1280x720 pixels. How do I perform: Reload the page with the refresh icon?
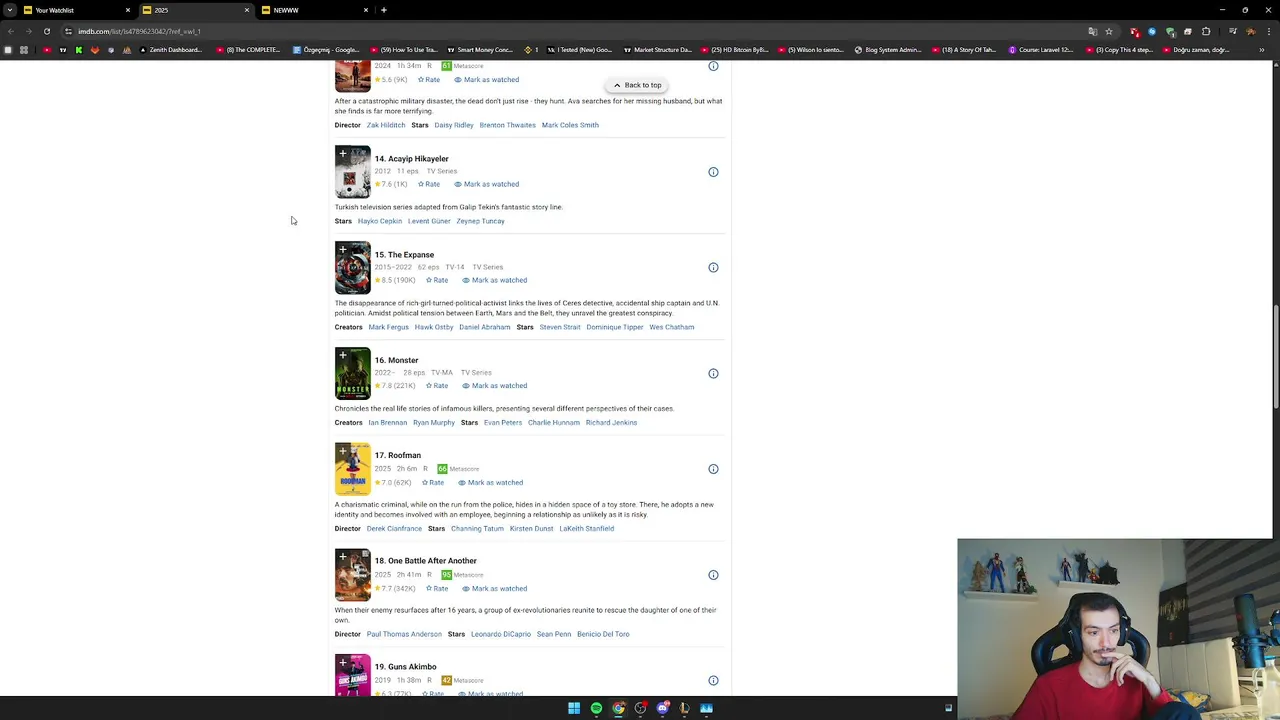pyautogui.click(x=47, y=31)
